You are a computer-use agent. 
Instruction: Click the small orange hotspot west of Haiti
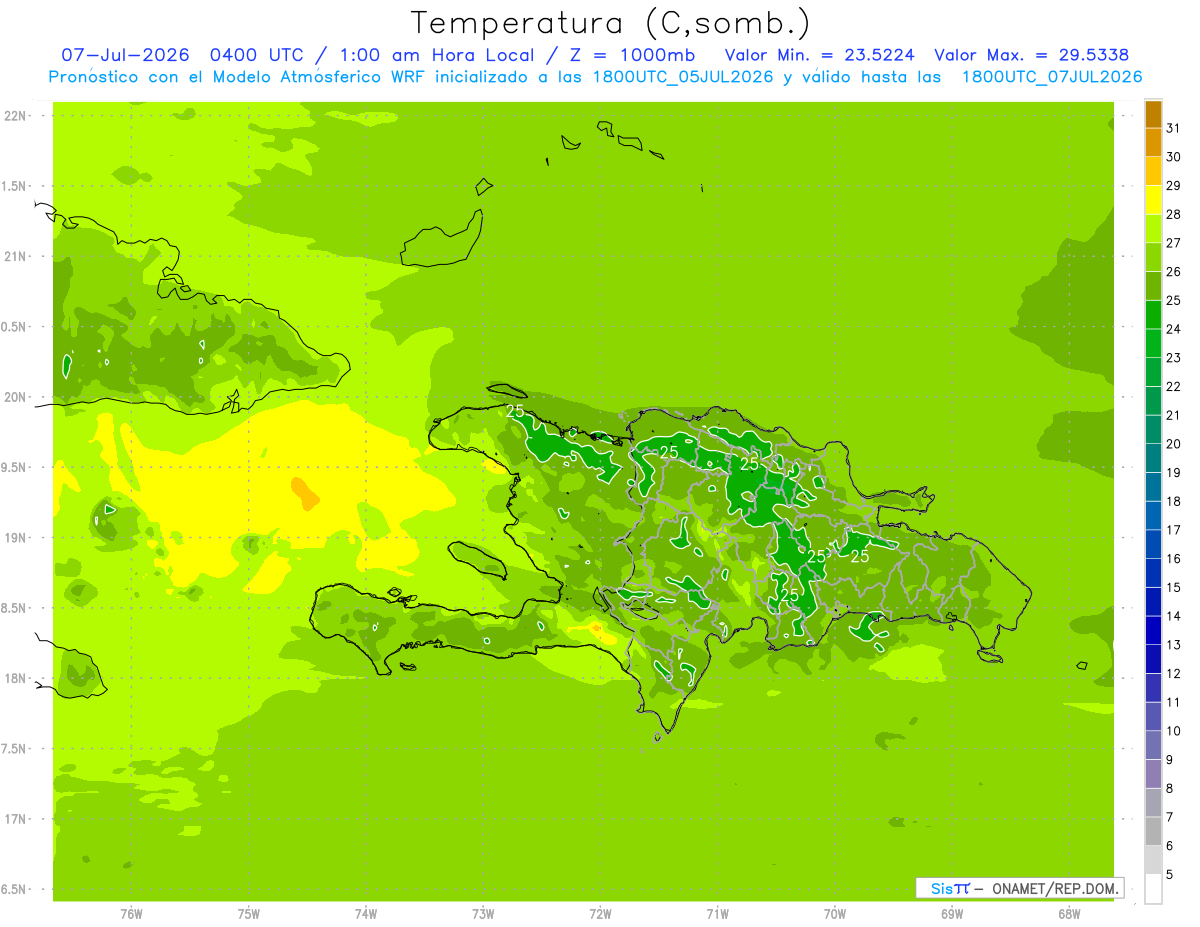[304, 492]
